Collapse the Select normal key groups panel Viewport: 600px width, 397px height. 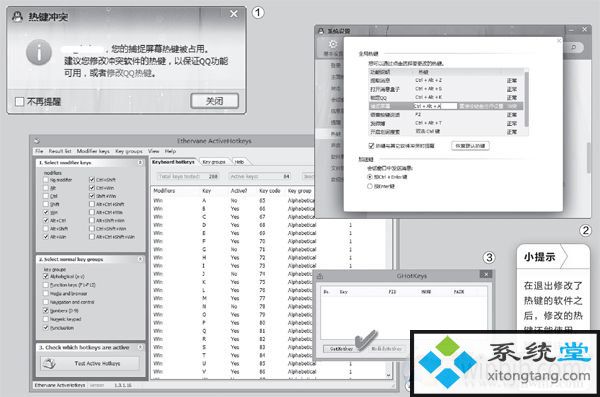point(140,259)
